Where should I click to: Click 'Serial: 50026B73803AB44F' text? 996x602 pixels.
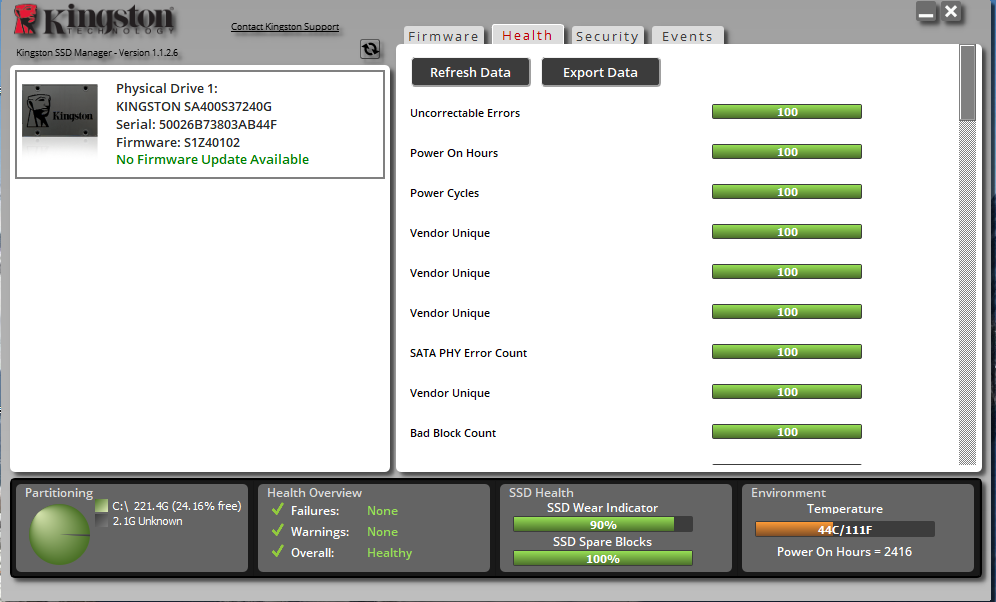point(196,124)
